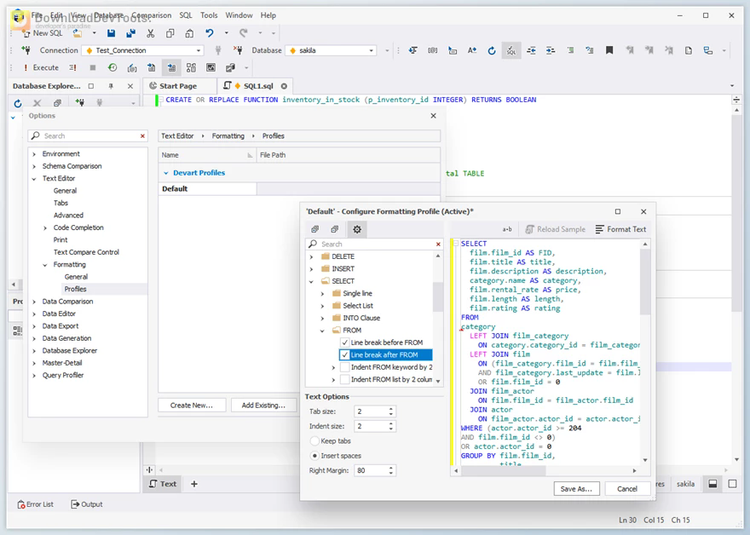Viewport: 750px width, 535px height.
Task: Click the Create New... button
Action: [191, 405]
